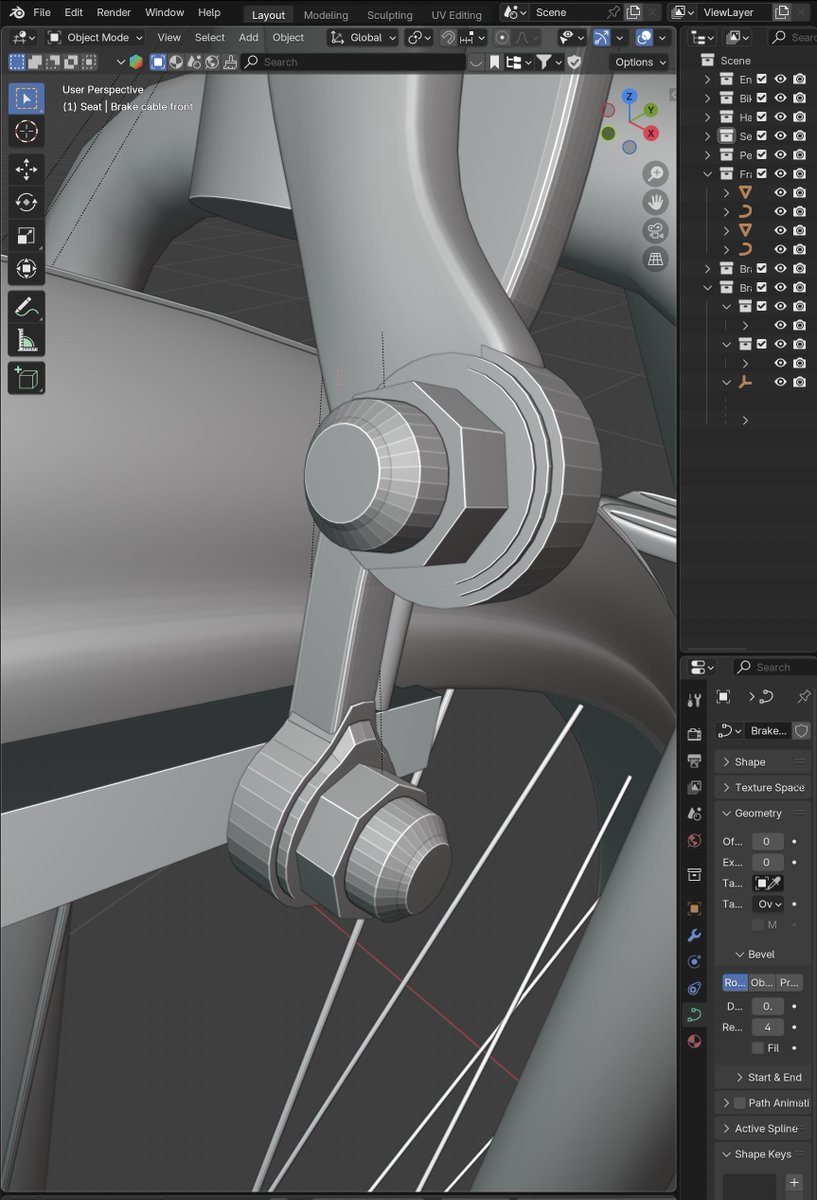Image resolution: width=817 pixels, height=1200 pixels.
Task: Open the Material properties tab
Action: point(694,1041)
